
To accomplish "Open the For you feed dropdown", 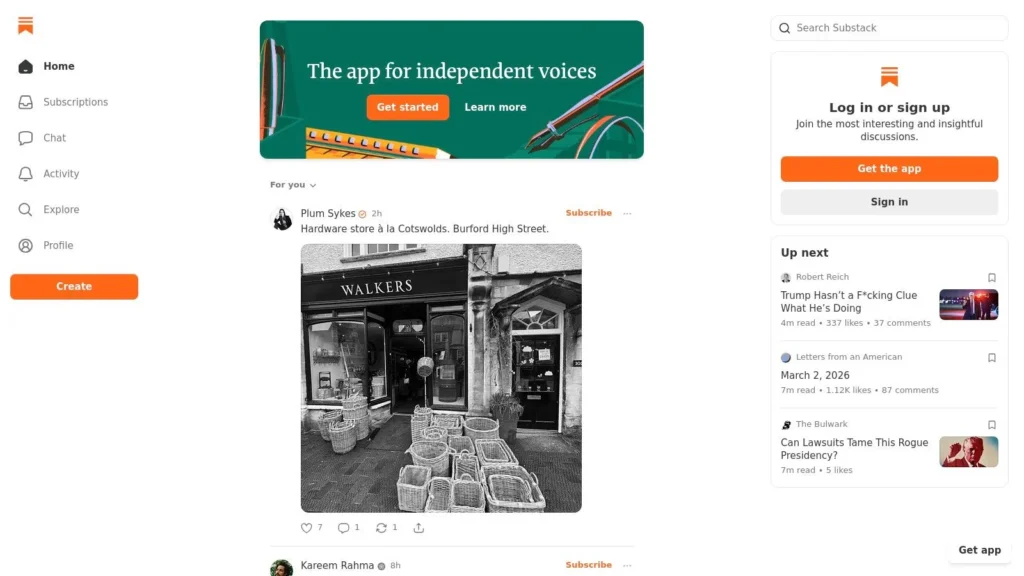I will tap(291, 184).
